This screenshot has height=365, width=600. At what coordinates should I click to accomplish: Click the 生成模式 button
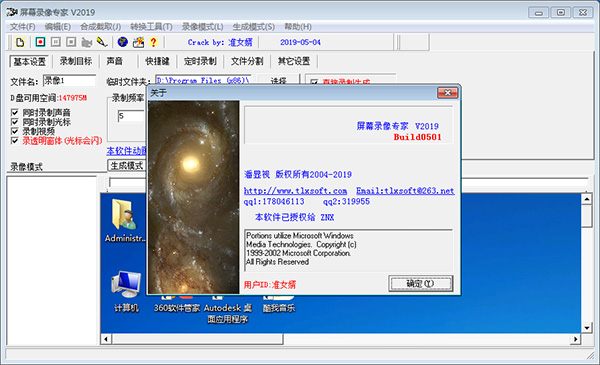click(x=127, y=166)
